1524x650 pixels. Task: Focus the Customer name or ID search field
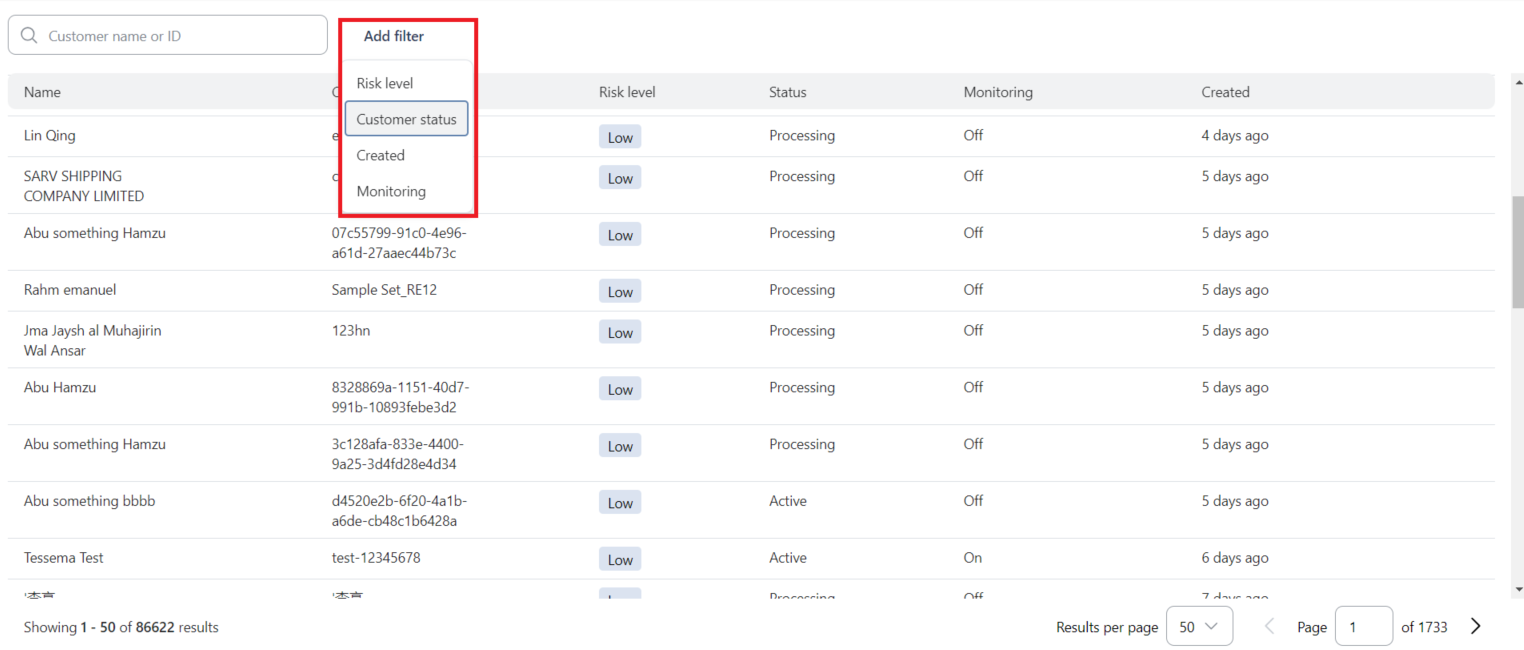coord(180,36)
